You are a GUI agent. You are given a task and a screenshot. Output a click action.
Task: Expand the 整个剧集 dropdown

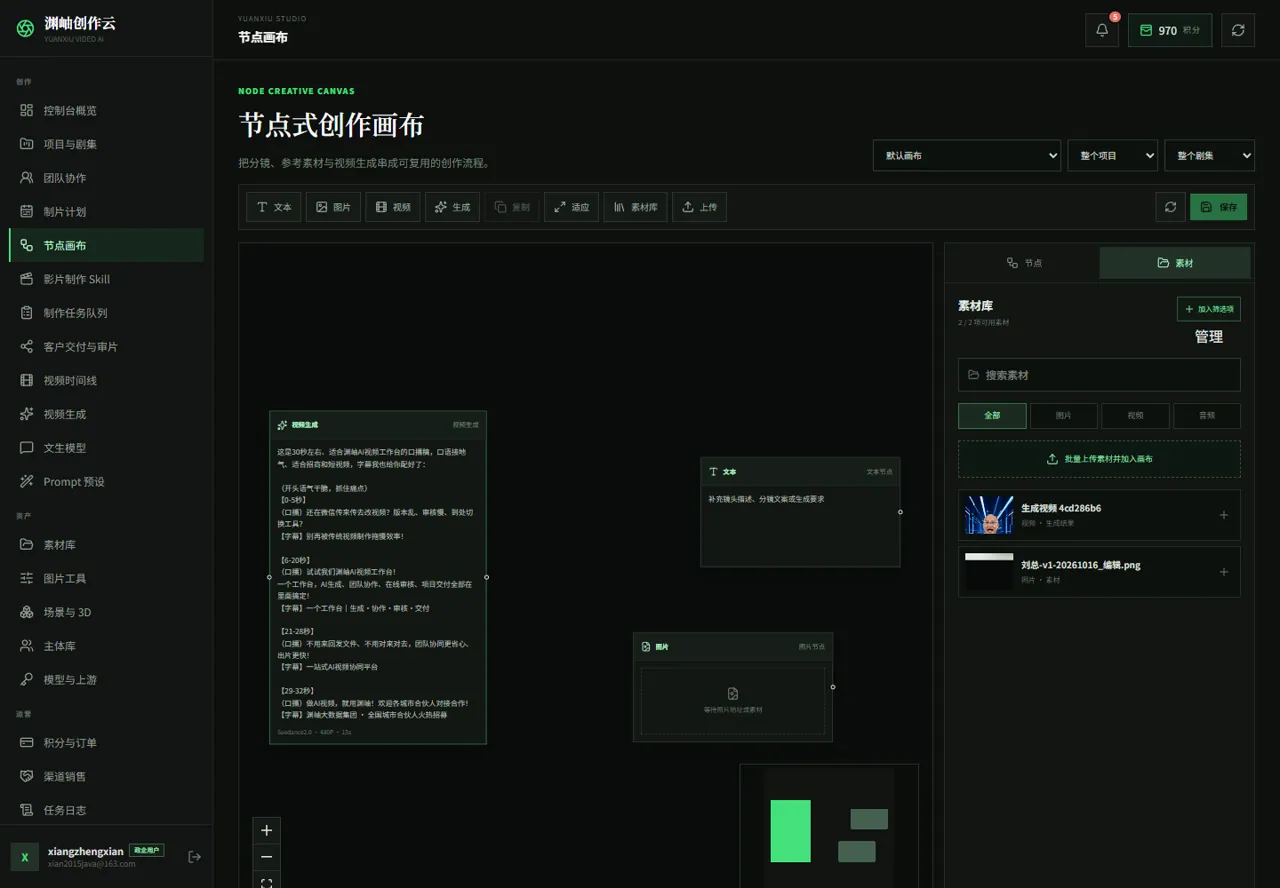(1210, 156)
